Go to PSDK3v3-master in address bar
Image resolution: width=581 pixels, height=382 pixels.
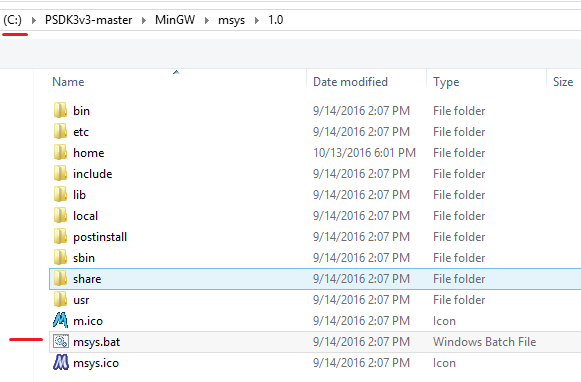point(89,20)
